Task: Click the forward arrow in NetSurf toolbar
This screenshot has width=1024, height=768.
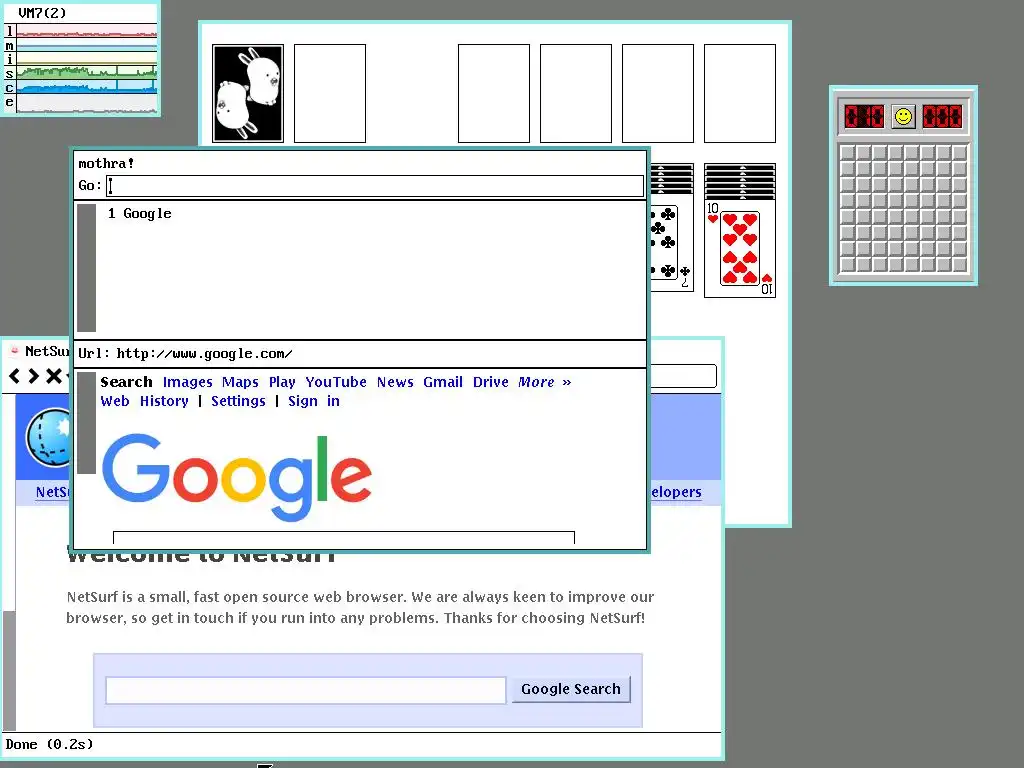Action: pyautogui.click(x=34, y=376)
